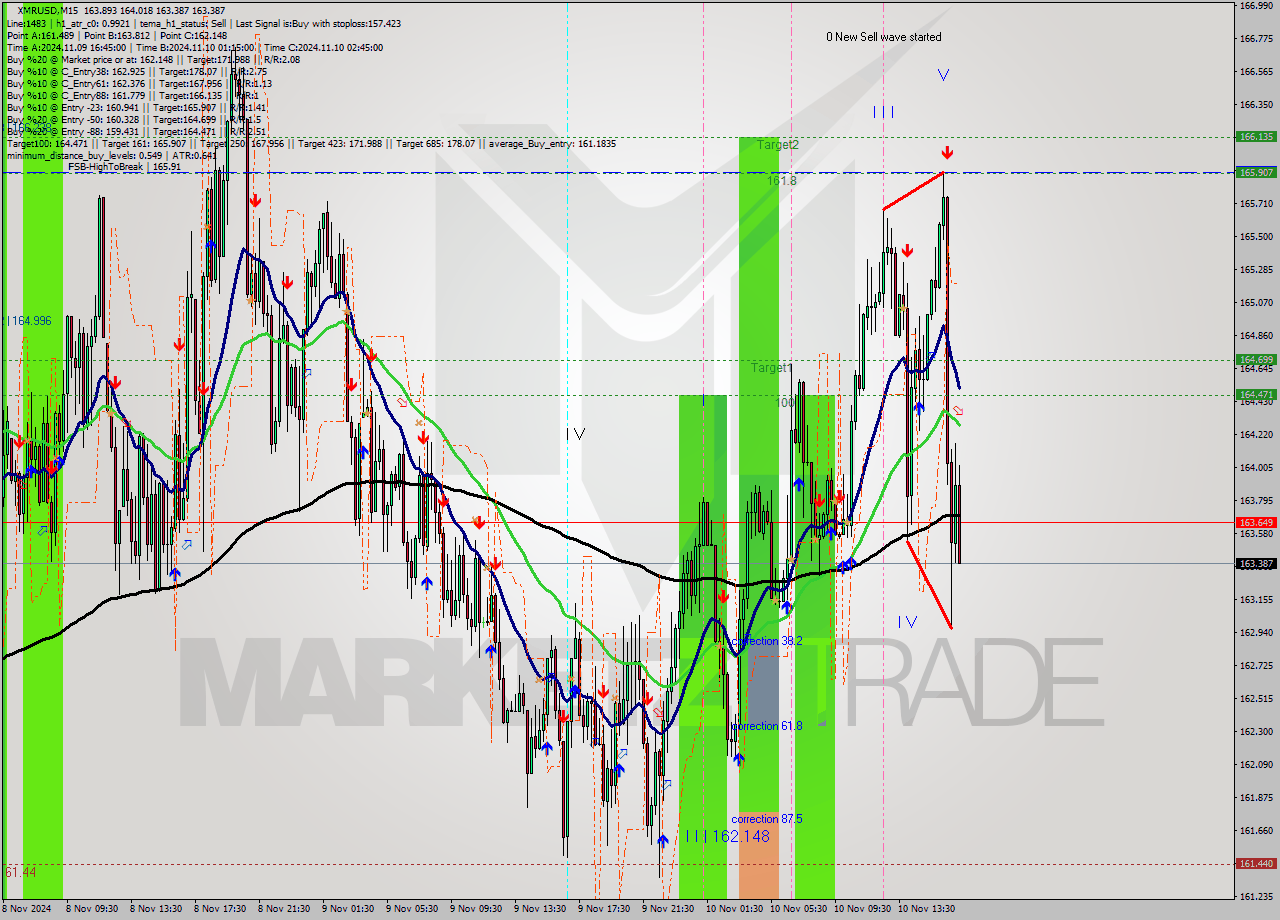Click the green 164.471 price tag

(1256, 395)
